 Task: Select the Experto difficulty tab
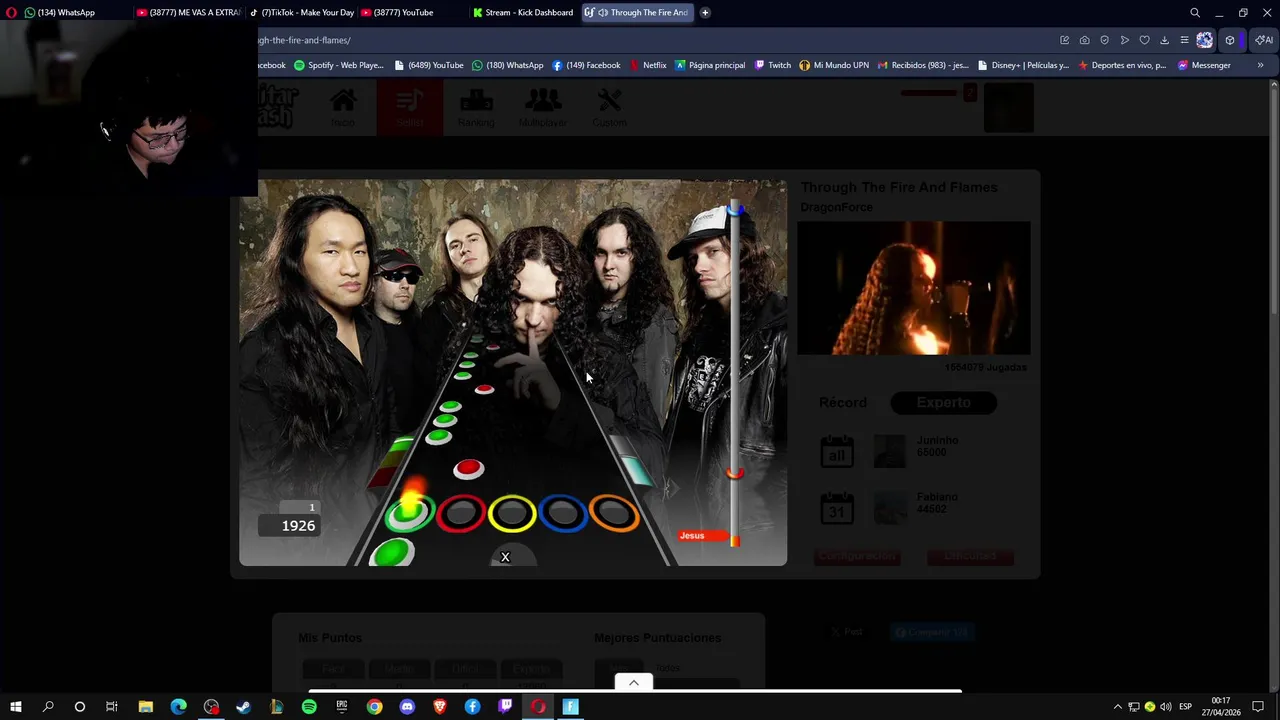point(943,402)
